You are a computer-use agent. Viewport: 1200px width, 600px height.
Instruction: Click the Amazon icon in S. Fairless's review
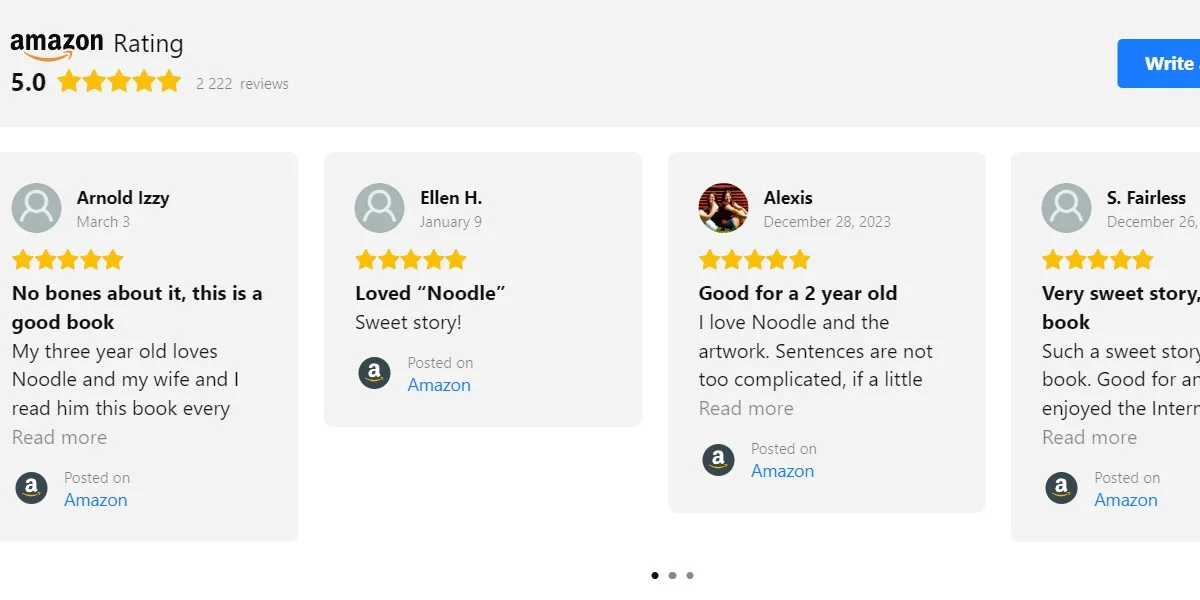pos(1061,489)
